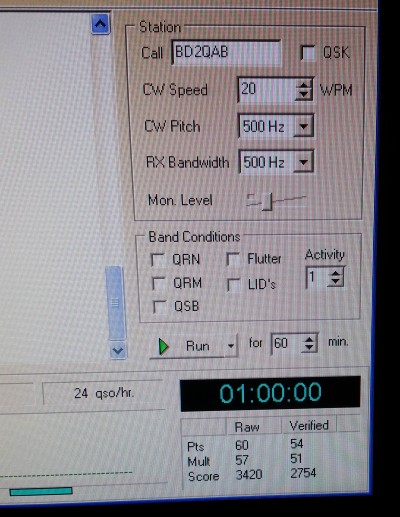Click the green Run play button

[187, 346]
